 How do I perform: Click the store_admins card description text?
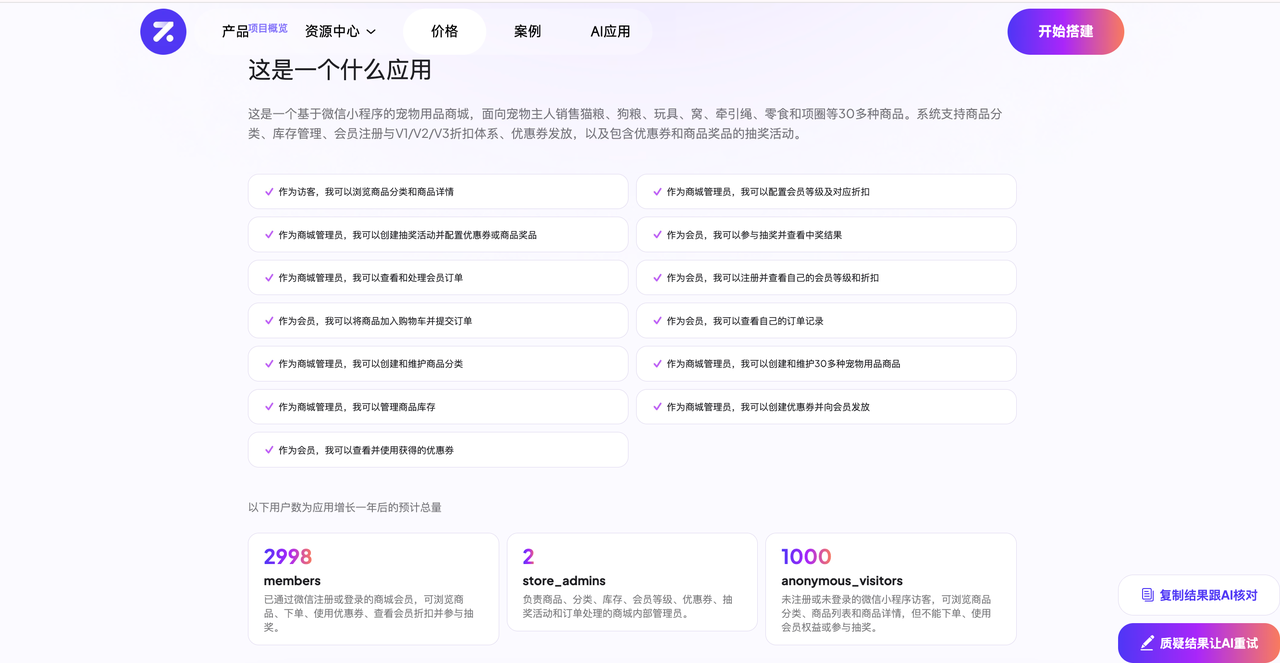point(628,606)
